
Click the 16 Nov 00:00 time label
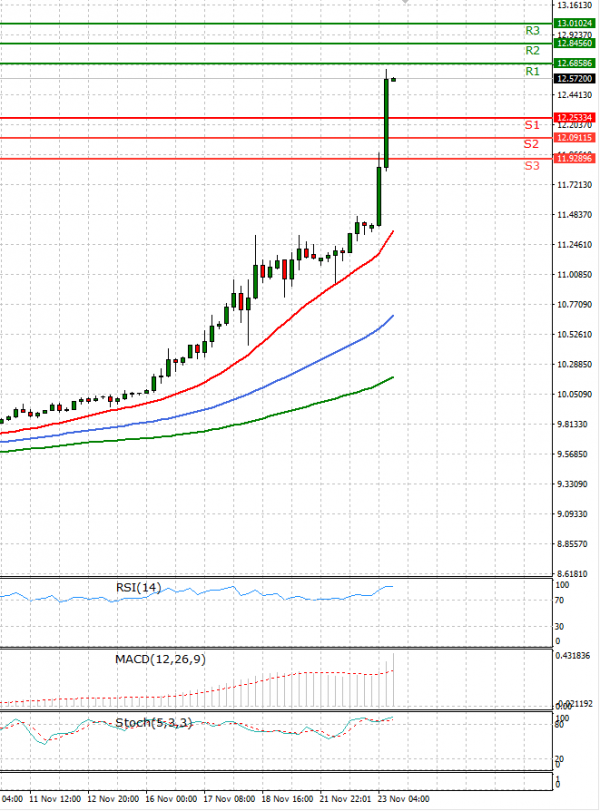pos(171,799)
